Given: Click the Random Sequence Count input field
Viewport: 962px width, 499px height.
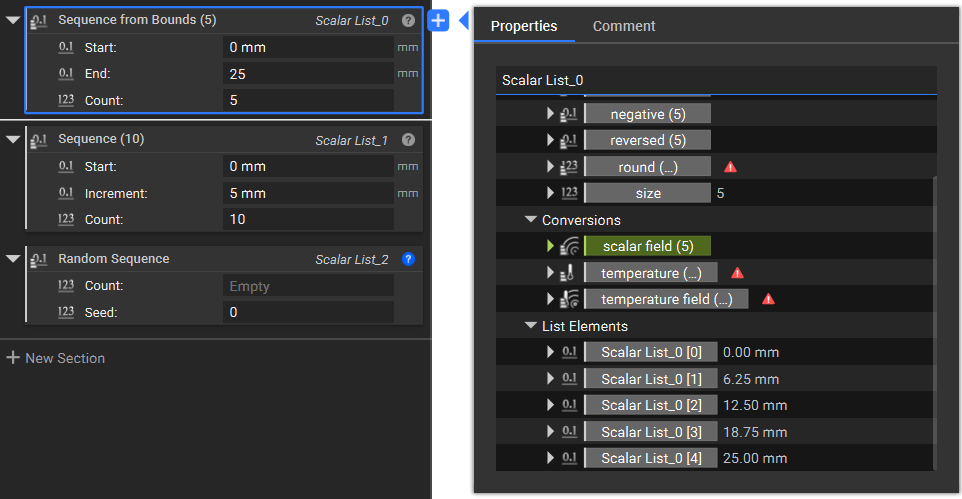Looking at the screenshot, I should (307, 286).
